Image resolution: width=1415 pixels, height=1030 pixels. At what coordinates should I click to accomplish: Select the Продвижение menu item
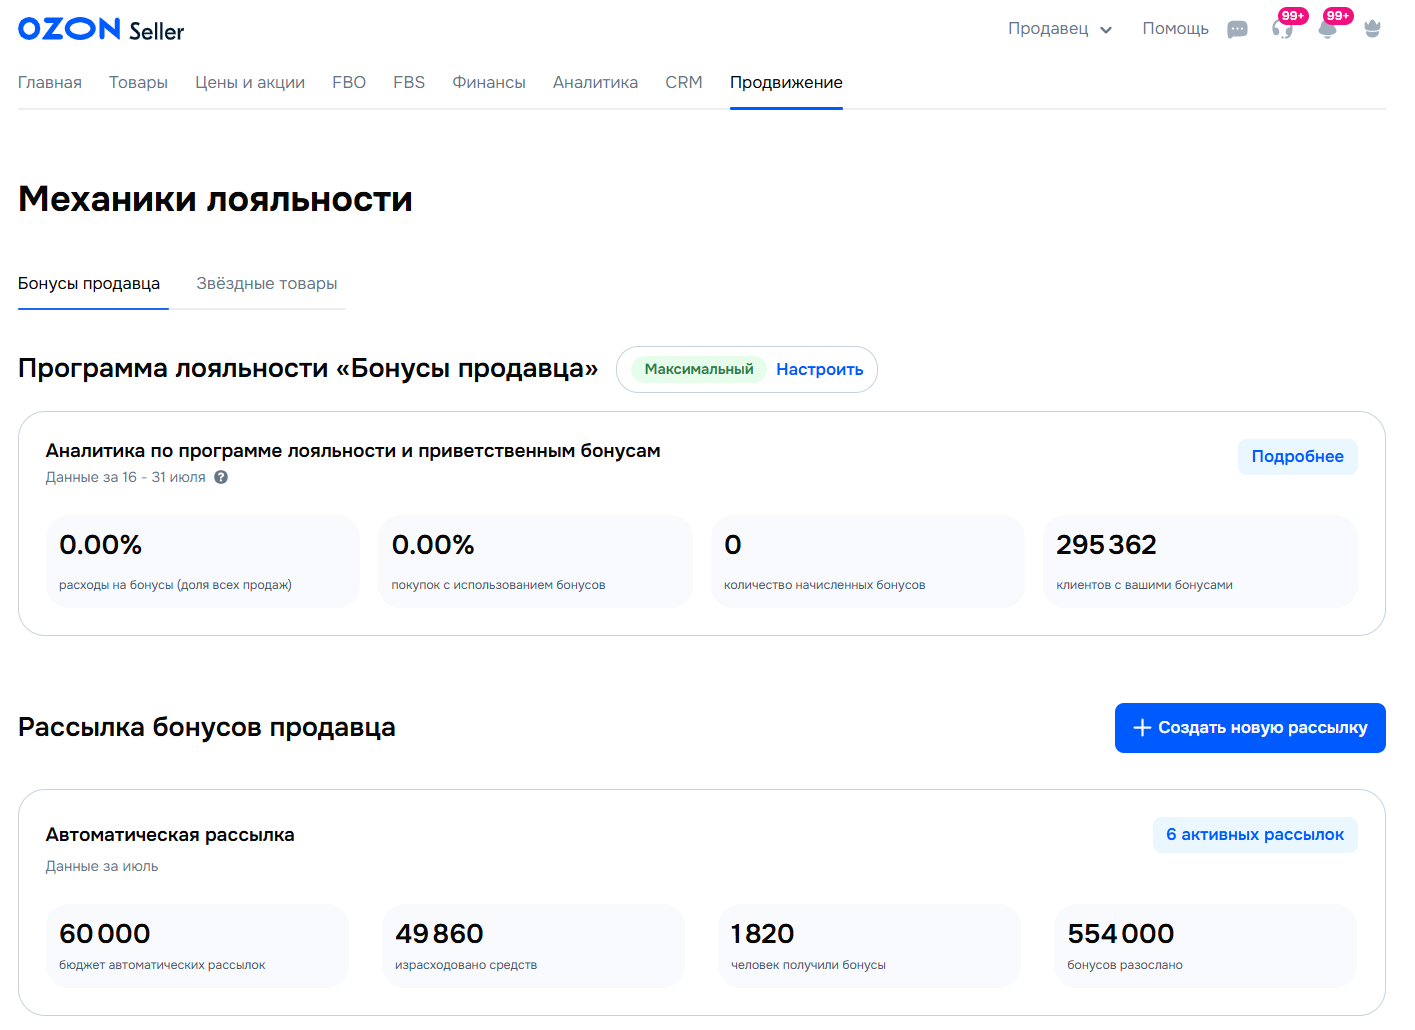pos(786,82)
